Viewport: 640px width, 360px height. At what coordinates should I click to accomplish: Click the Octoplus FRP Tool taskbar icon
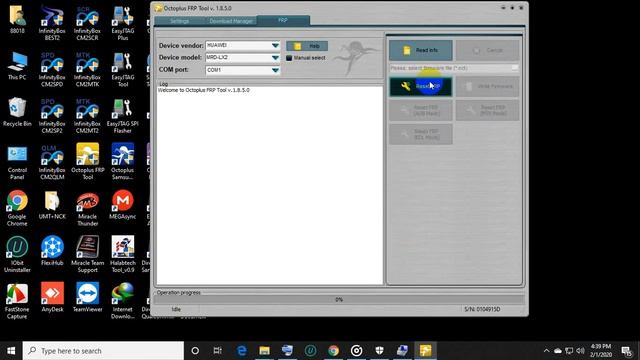tap(425, 351)
